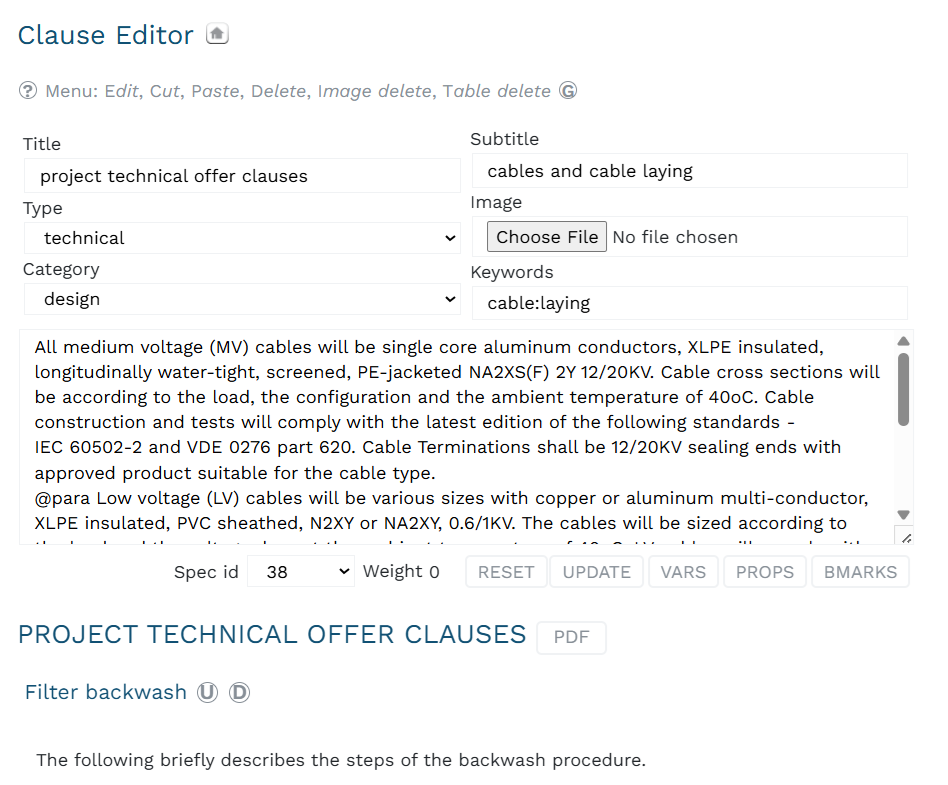
Task: Click the clause text area resize handle
Action: pyautogui.click(x=905, y=536)
